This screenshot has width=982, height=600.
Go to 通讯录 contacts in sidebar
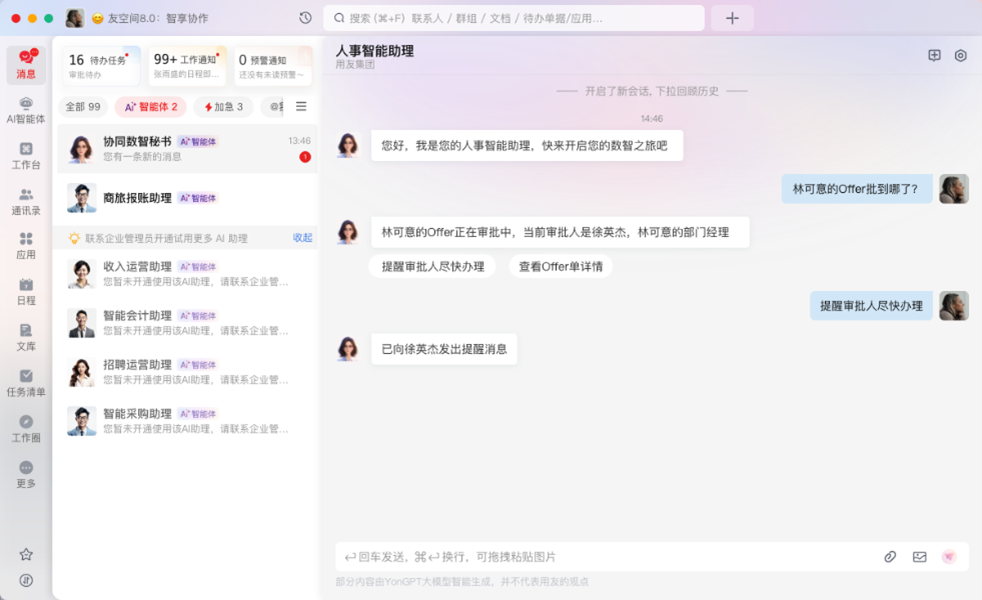(x=26, y=201)
